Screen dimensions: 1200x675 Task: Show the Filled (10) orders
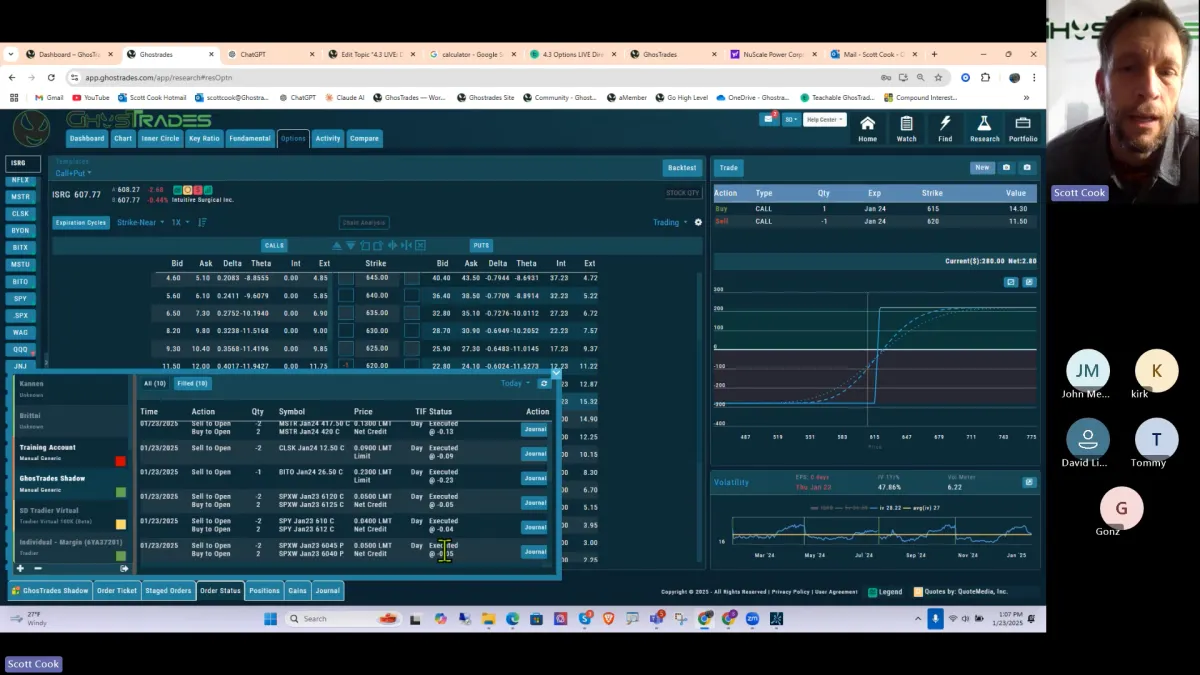pyautogui.click(x=192, y=383)
